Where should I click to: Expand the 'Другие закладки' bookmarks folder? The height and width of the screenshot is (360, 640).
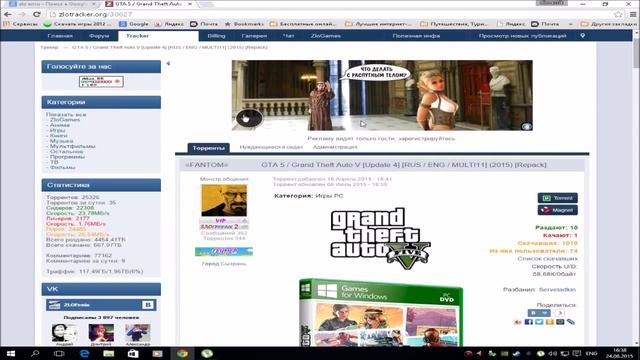pyautogui.click(x=608, y=24)
